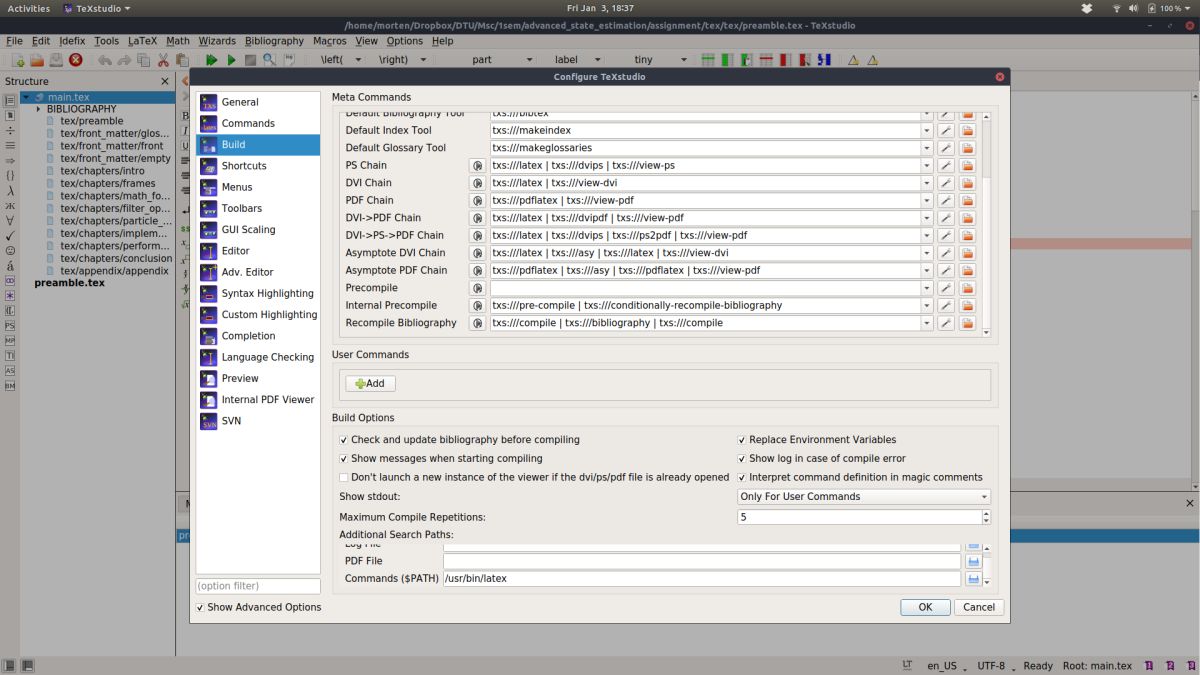Click the browse icon next to Commands ($PATH)

(x=973, y=579)
